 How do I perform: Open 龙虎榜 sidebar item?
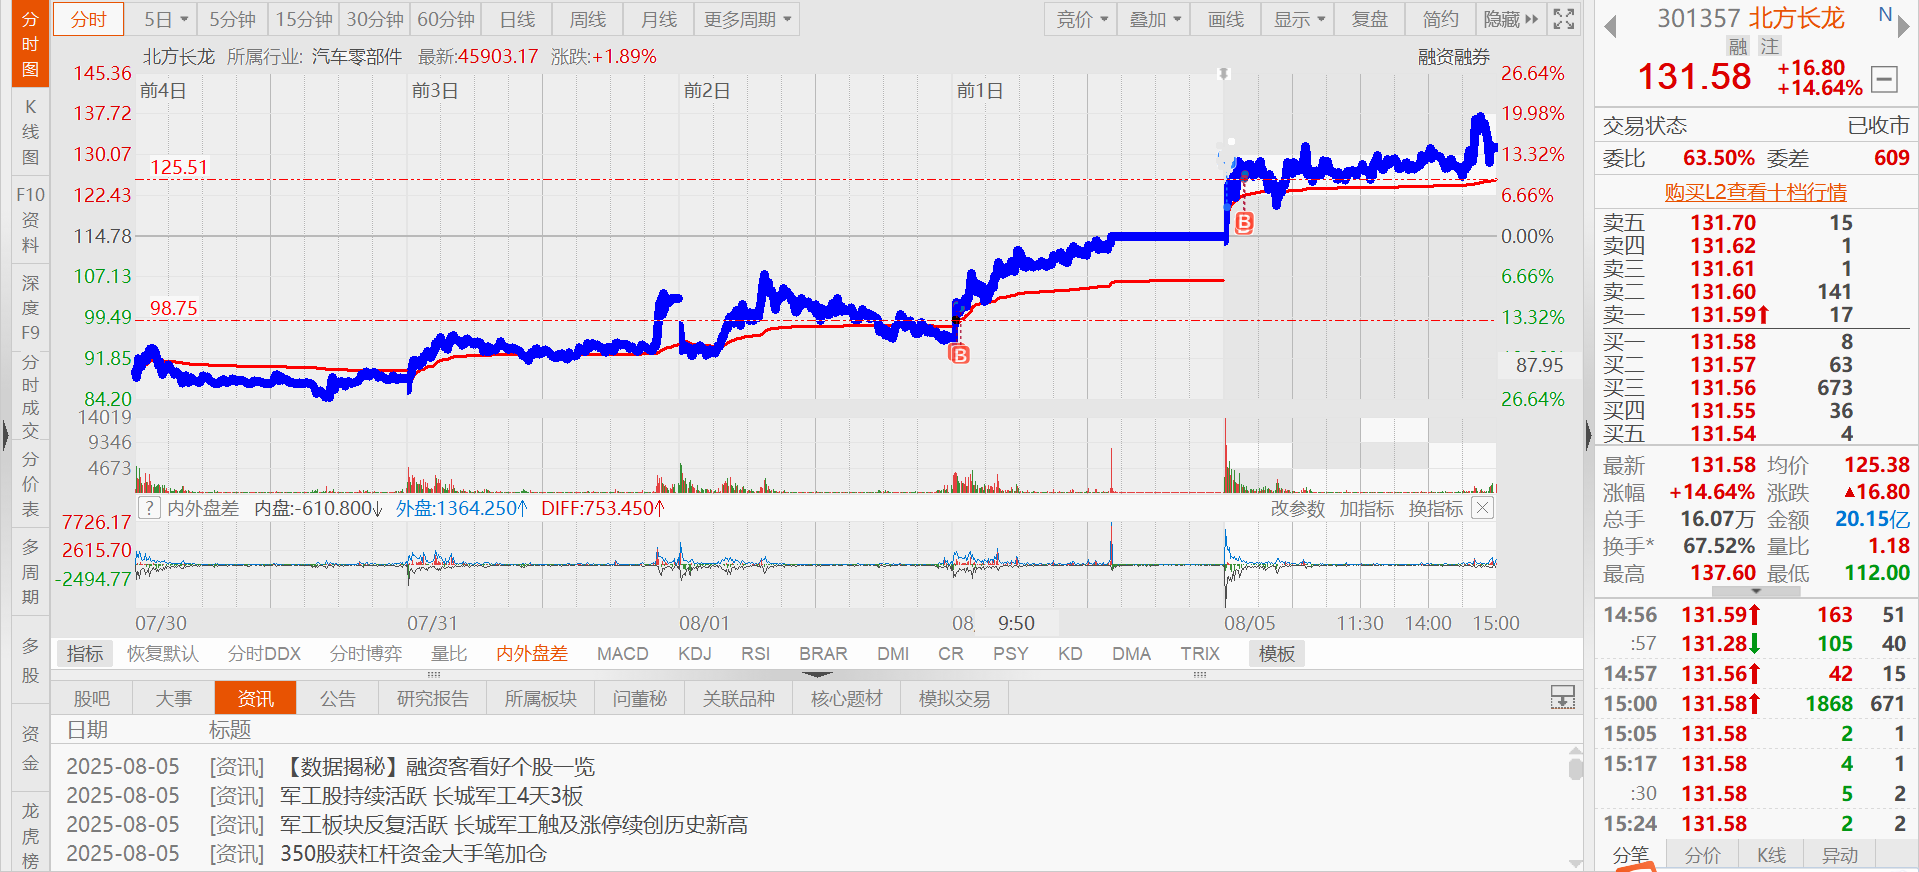[x=30, y=834]
